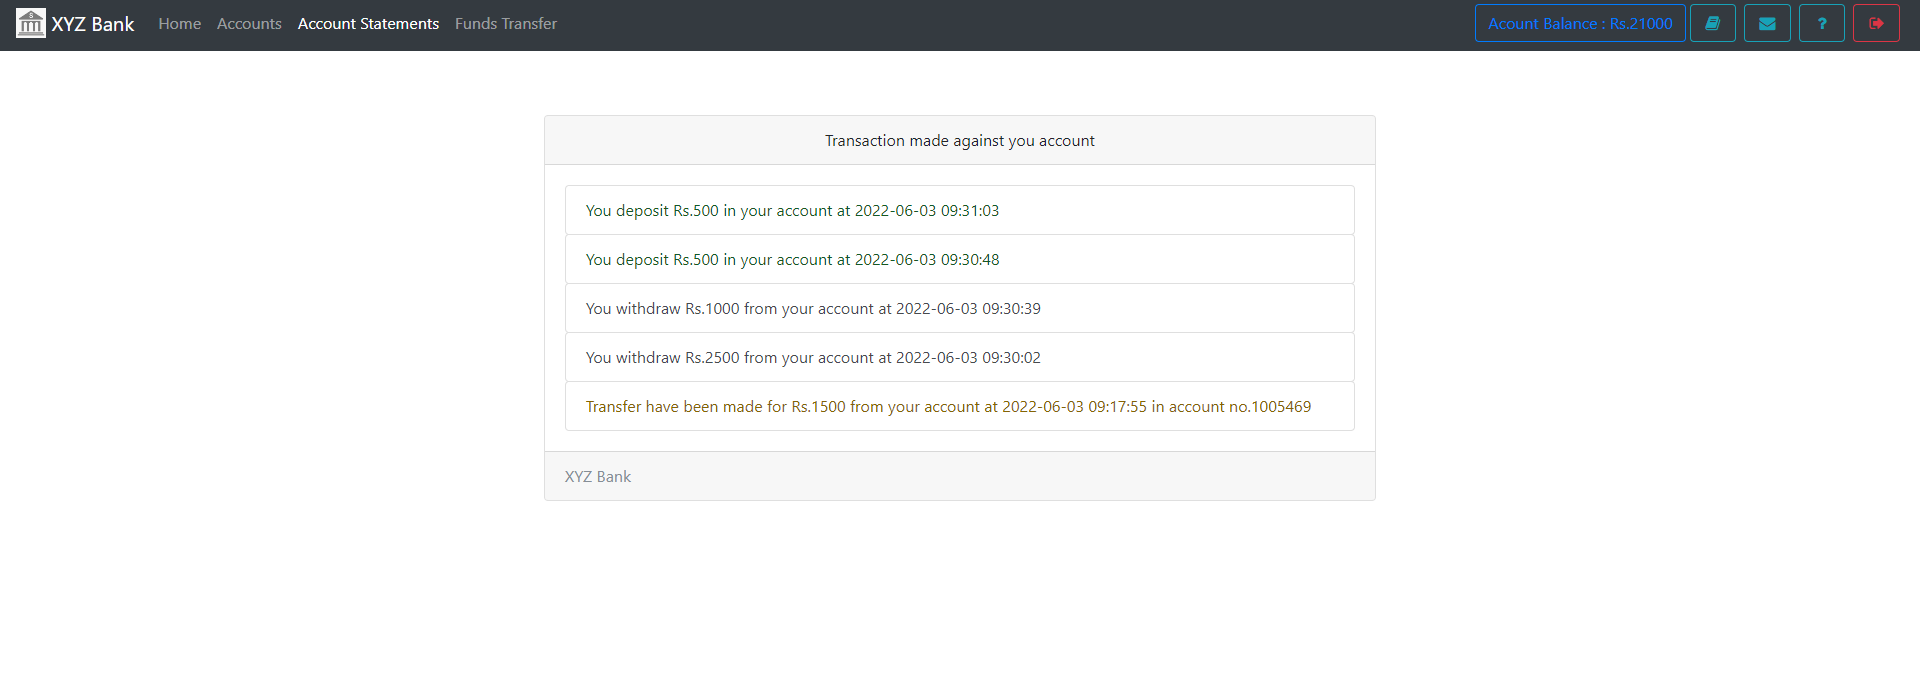Screen dimensions: 1920x694
Task: Open the envelope messages icon button
Action: pos(1767,23)
